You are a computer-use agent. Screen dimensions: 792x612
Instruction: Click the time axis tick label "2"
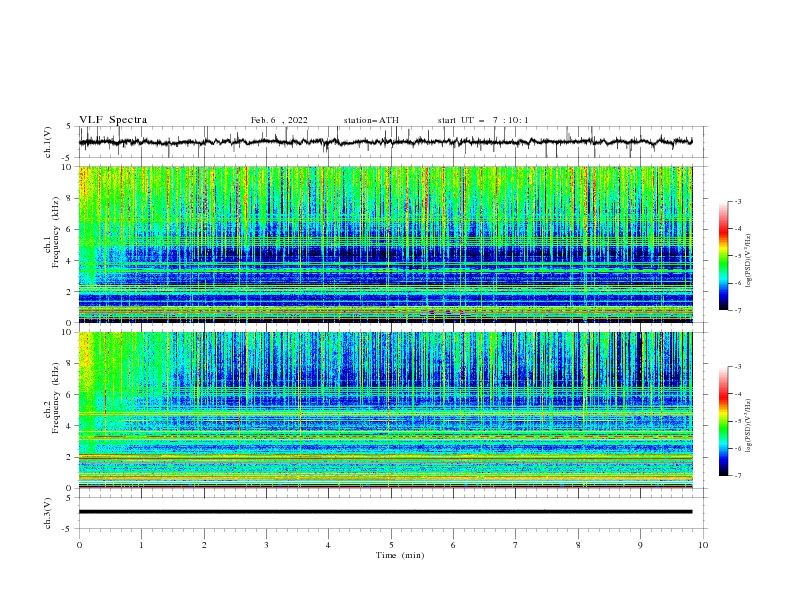(204, 545)
